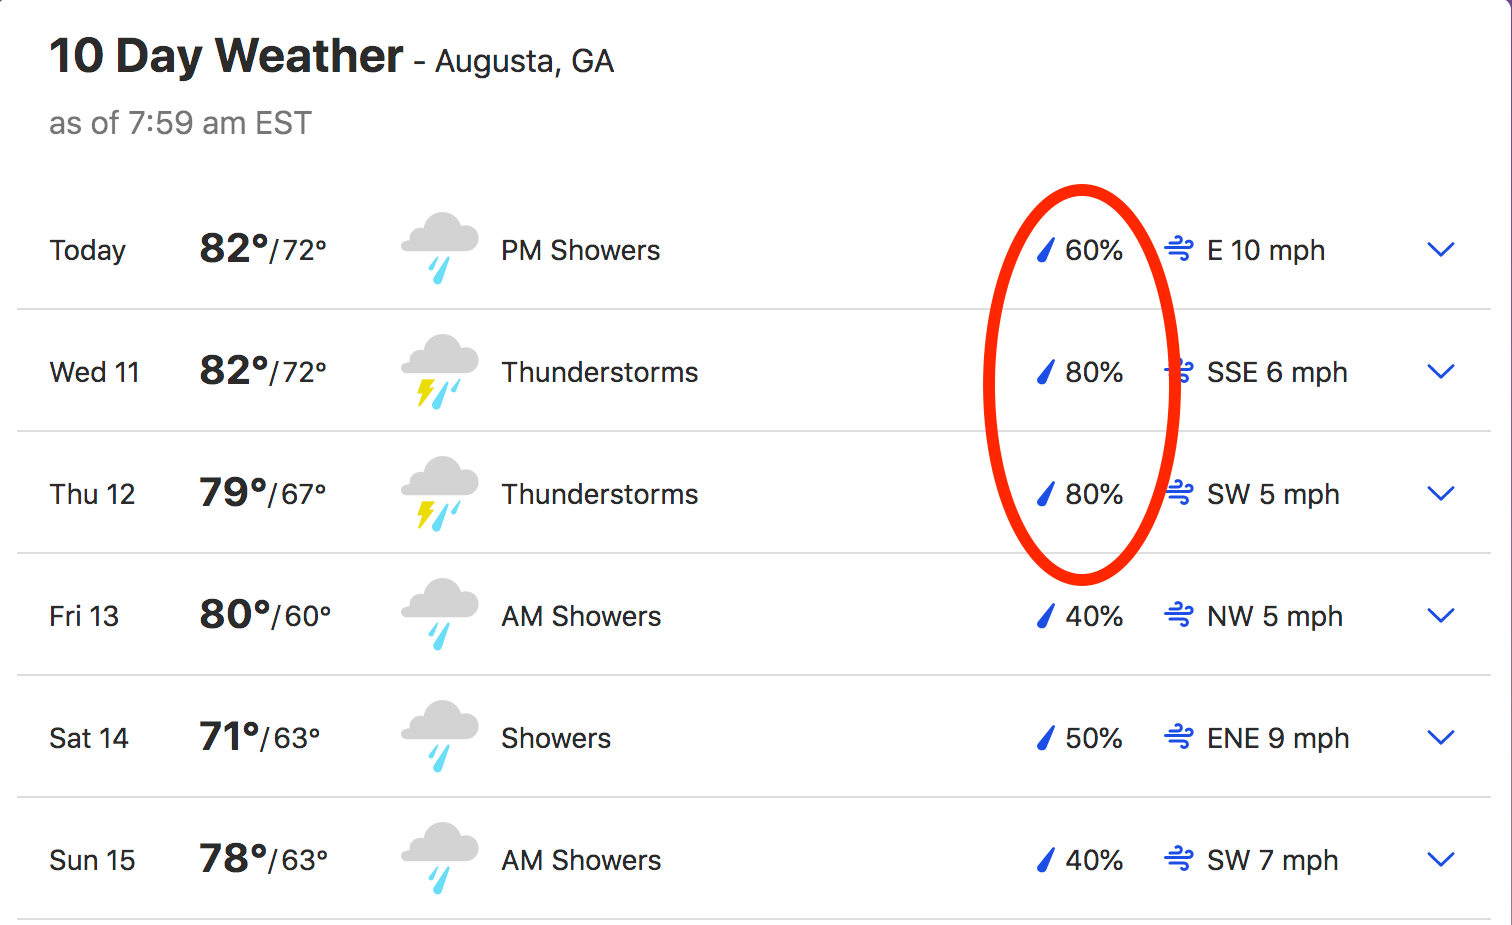Click the thunderstorm icon for Wed 11
The height and width of the screenshot is (925, 1512).
click(x=440, y=371)
